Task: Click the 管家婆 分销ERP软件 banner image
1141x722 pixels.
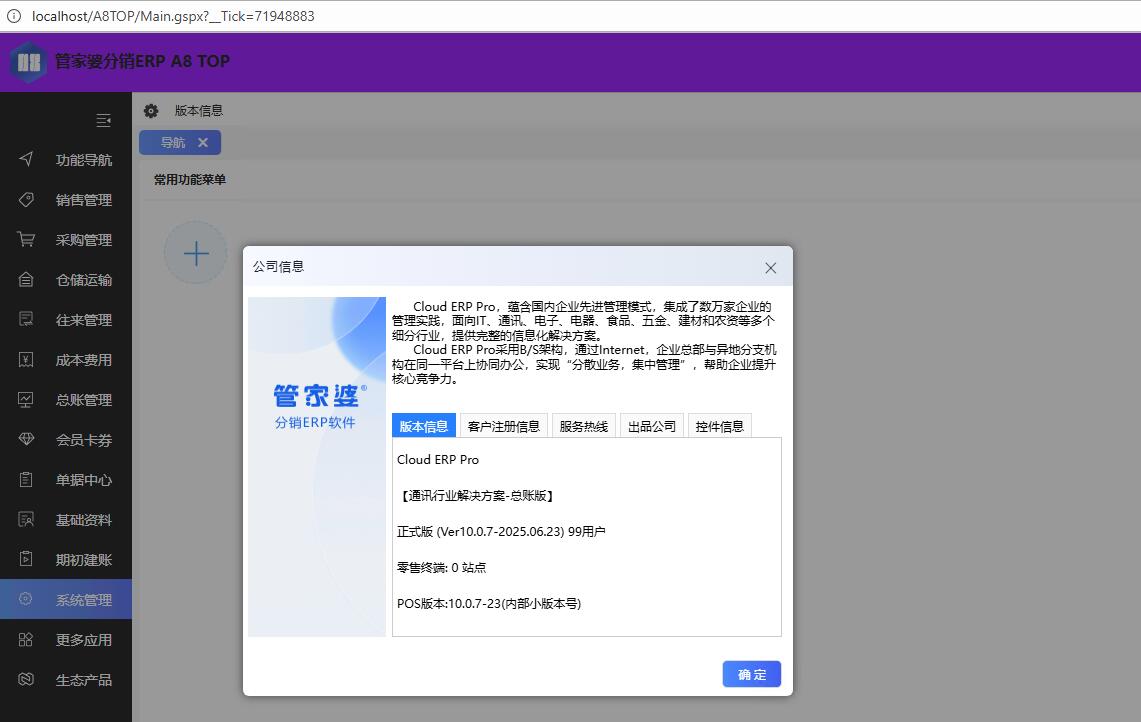Action: click(317, 467)
